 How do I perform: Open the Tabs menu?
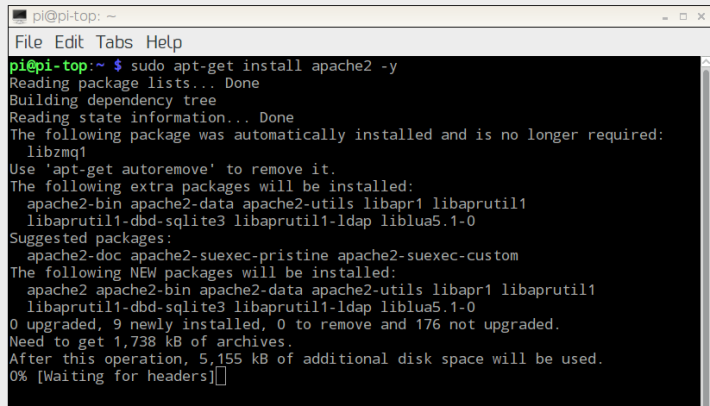[114, 43]
